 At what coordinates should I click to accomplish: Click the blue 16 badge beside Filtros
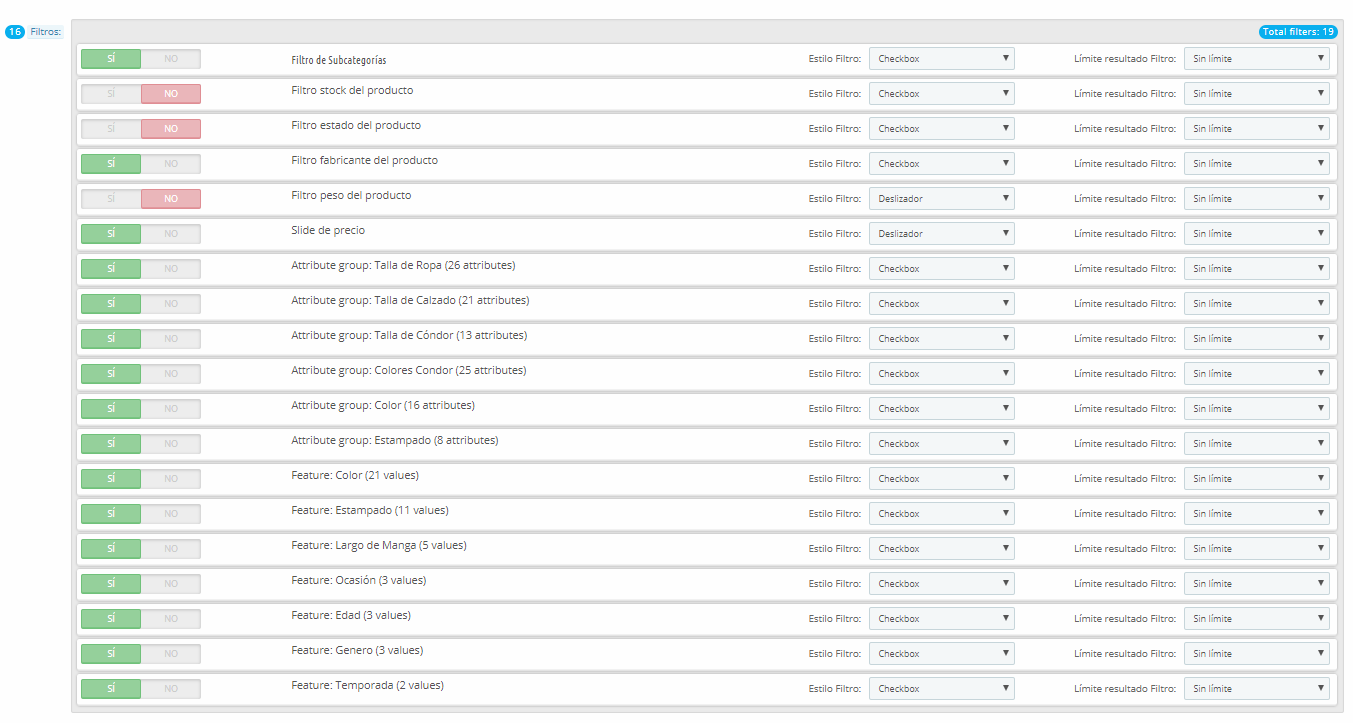(14, 32)
